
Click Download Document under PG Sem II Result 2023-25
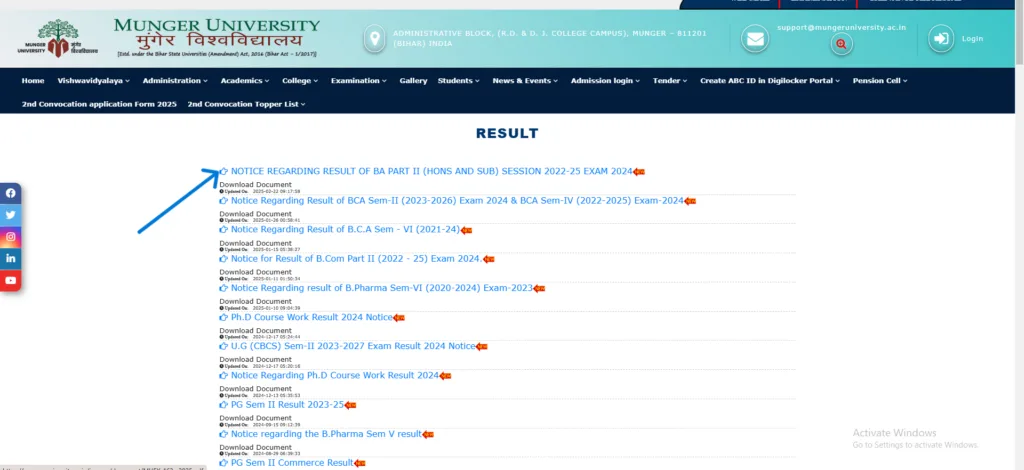(255, 418)
